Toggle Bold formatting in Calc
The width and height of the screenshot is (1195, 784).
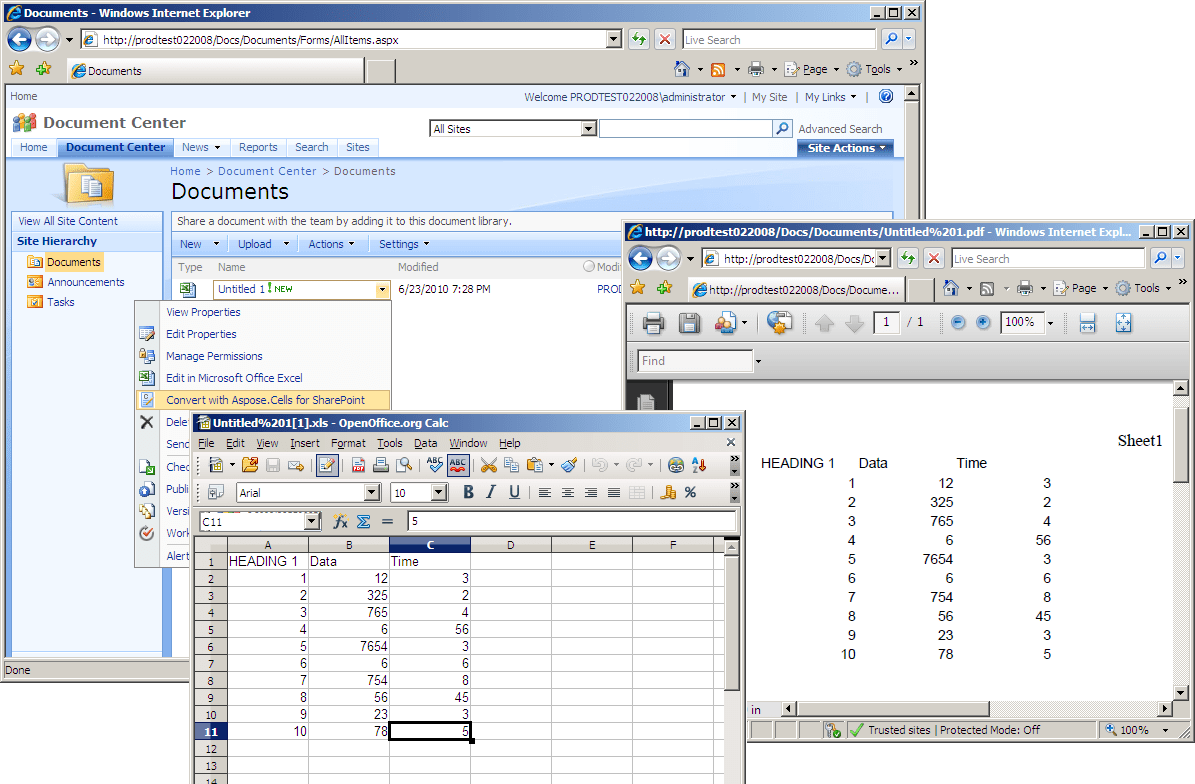coord(468,492)
